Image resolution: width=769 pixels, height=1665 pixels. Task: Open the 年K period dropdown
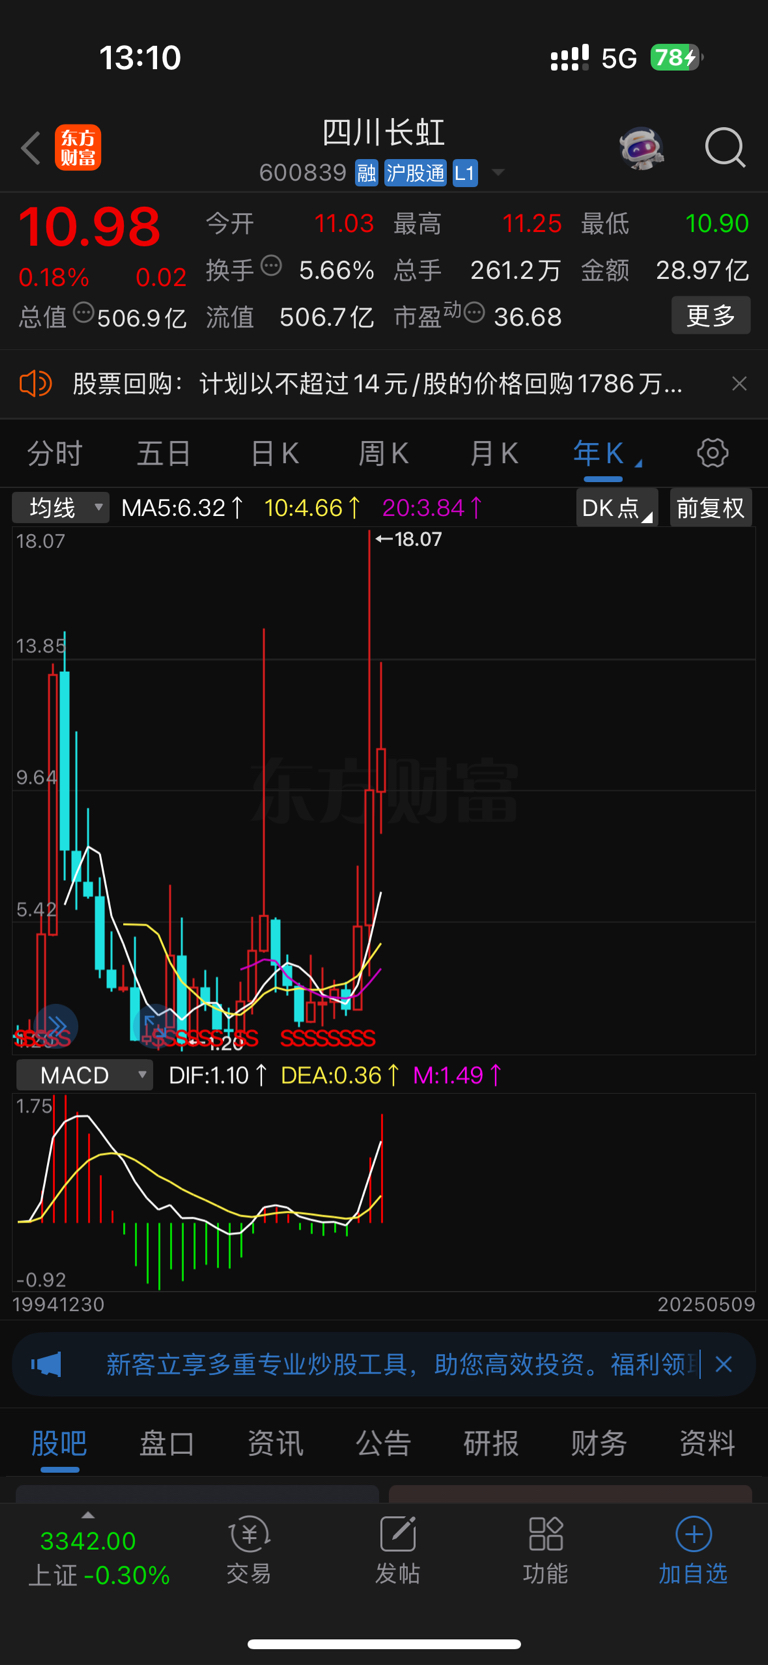(x=607, y=454)
